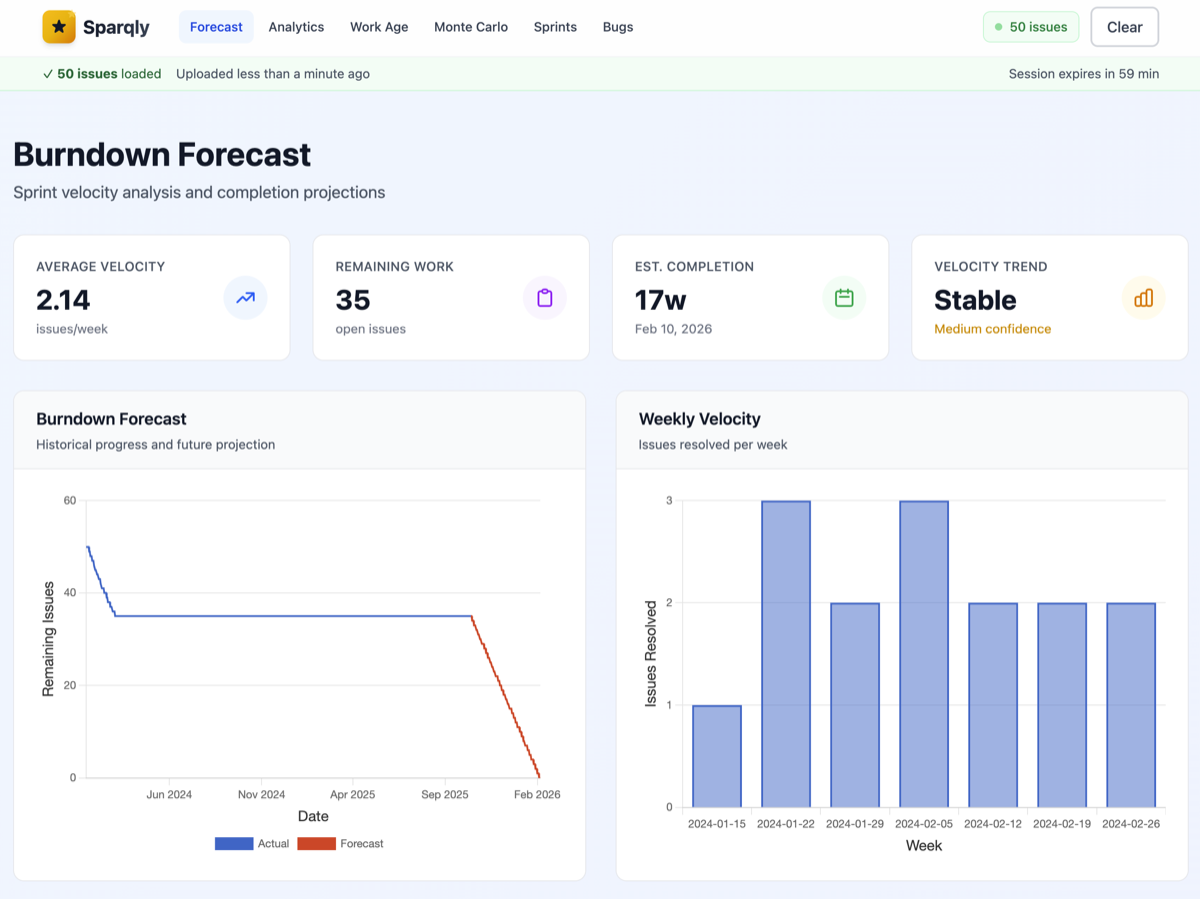This screenshot has height=899, width=1200.
Task: Toggle the Forecast series in chart legend
Action: pos(341,844)
